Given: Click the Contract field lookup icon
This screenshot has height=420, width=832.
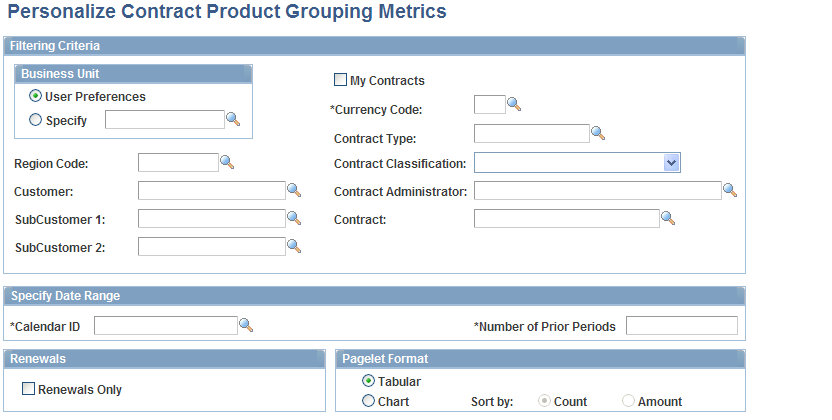Looking at the screenshot, I should pos(668,218).
